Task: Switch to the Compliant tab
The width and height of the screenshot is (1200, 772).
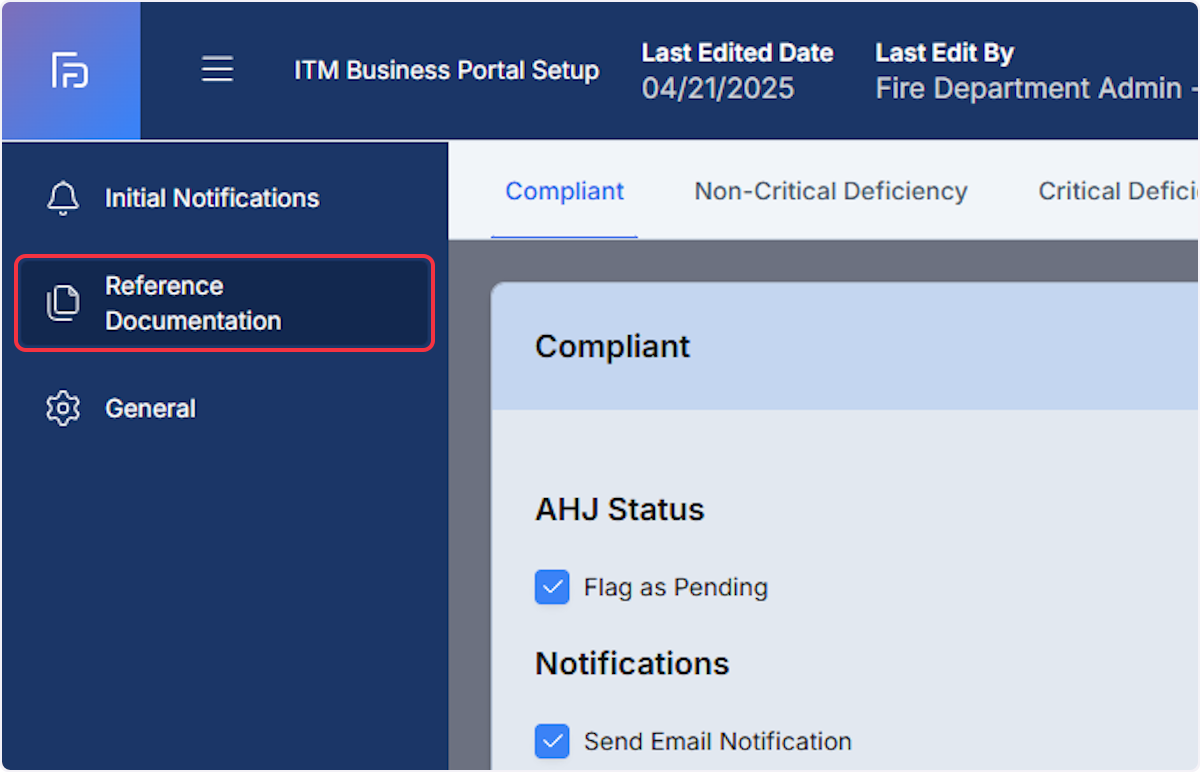Action: tap(564, 191)
